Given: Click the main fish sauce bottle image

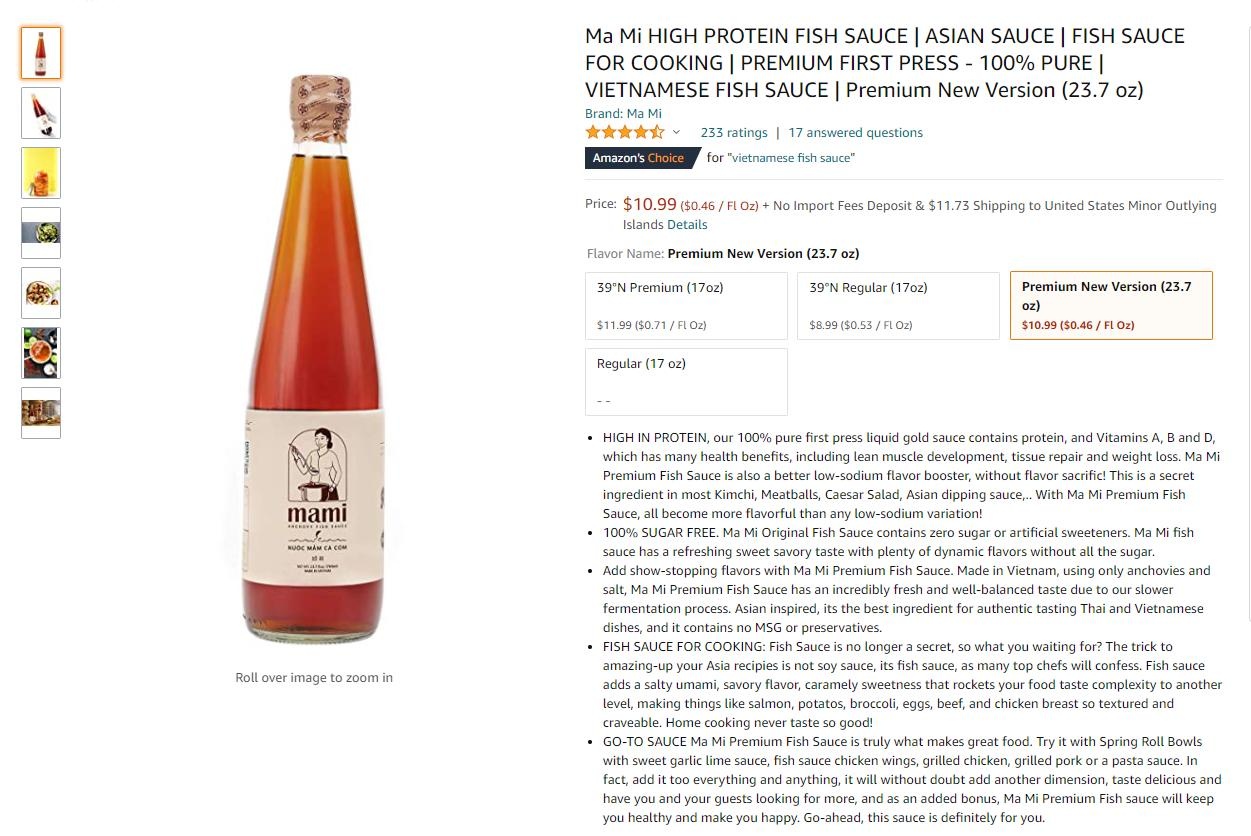Looking at the screenshot, I should [313, 360].
